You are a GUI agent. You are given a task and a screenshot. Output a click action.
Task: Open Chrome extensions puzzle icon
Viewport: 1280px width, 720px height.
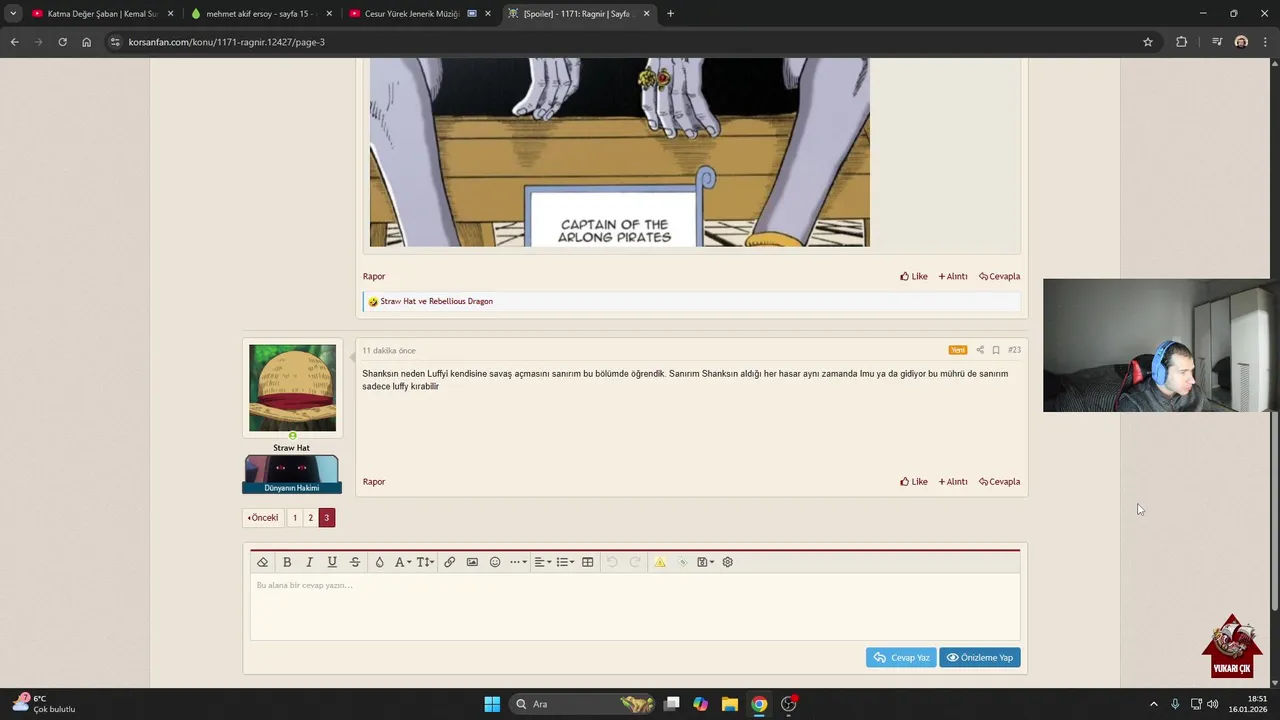point(1182,42)
